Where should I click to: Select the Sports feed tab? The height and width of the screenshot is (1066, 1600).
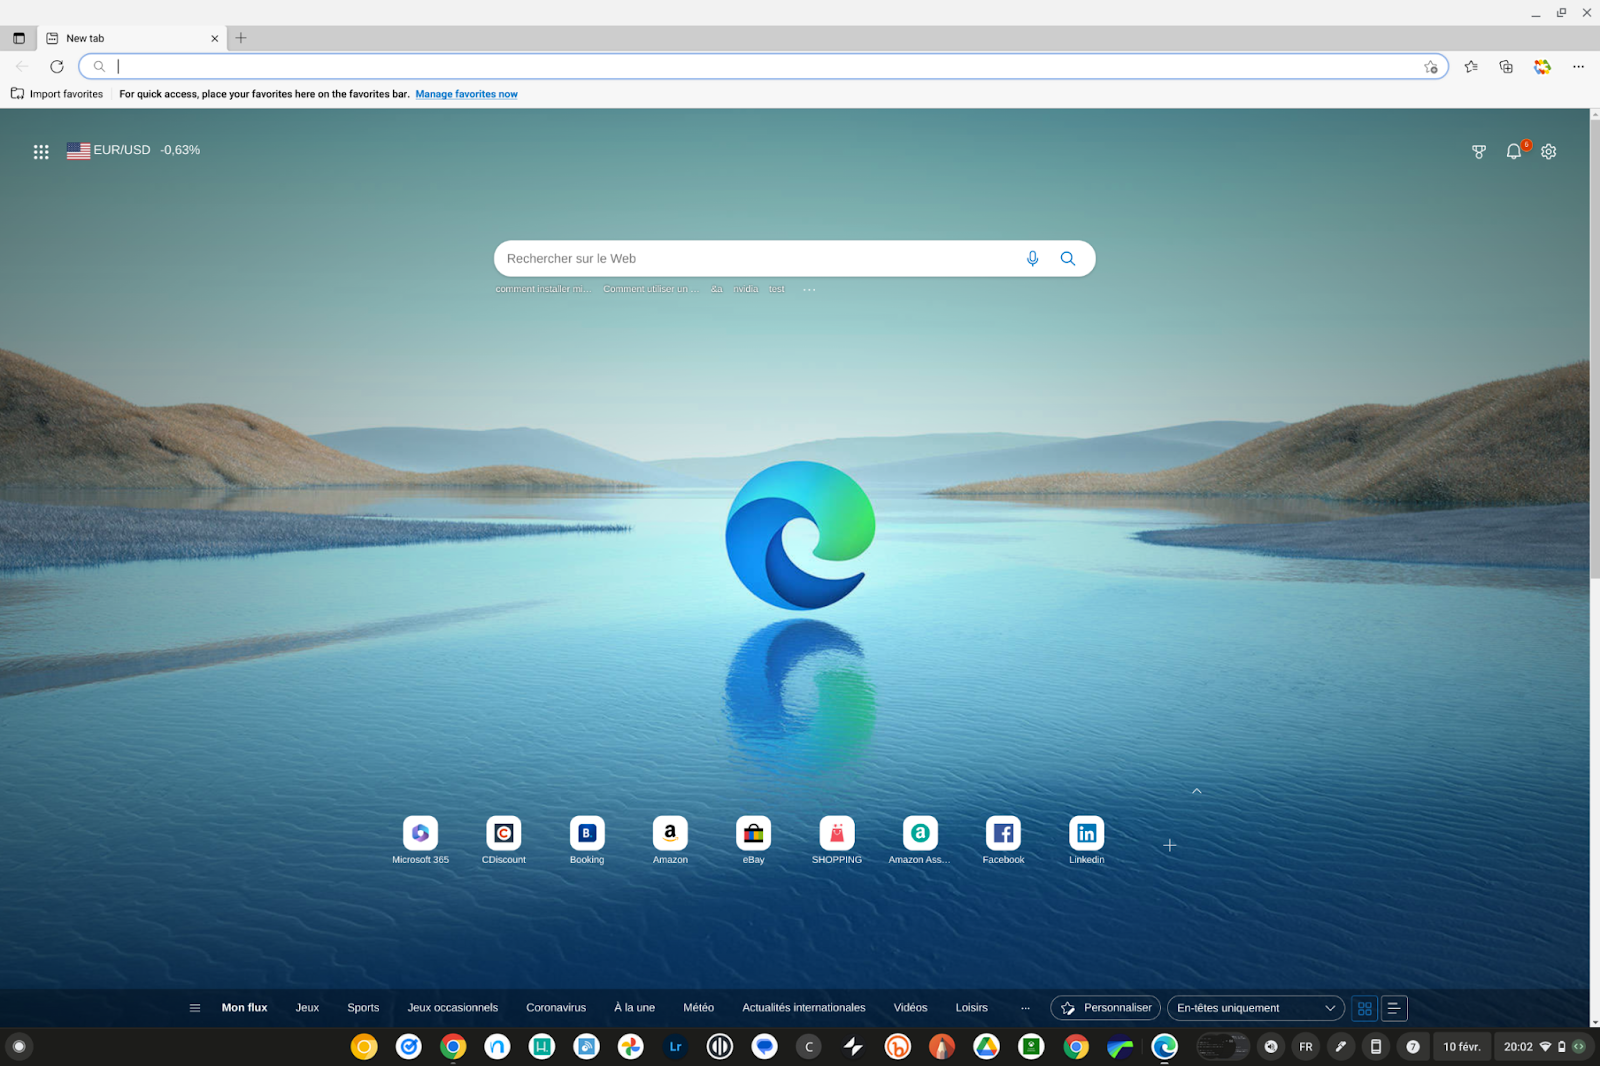363,1008
